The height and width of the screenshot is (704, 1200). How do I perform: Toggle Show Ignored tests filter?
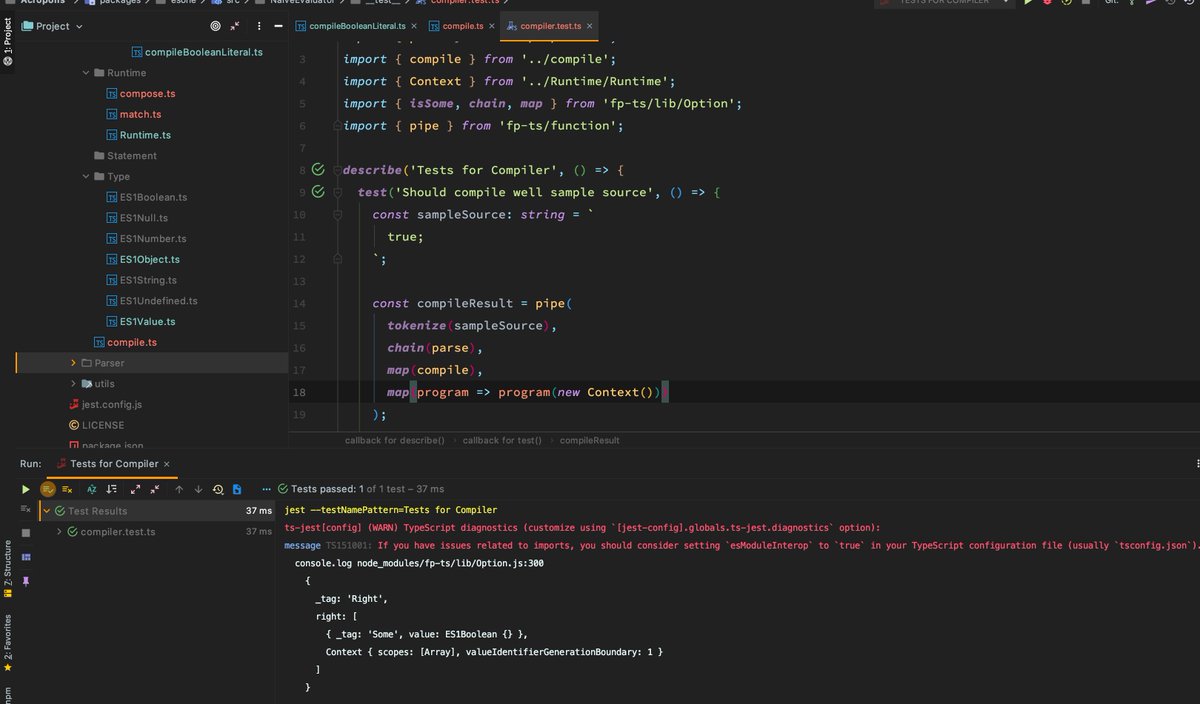pyautogui.click(x=67, y=489)
